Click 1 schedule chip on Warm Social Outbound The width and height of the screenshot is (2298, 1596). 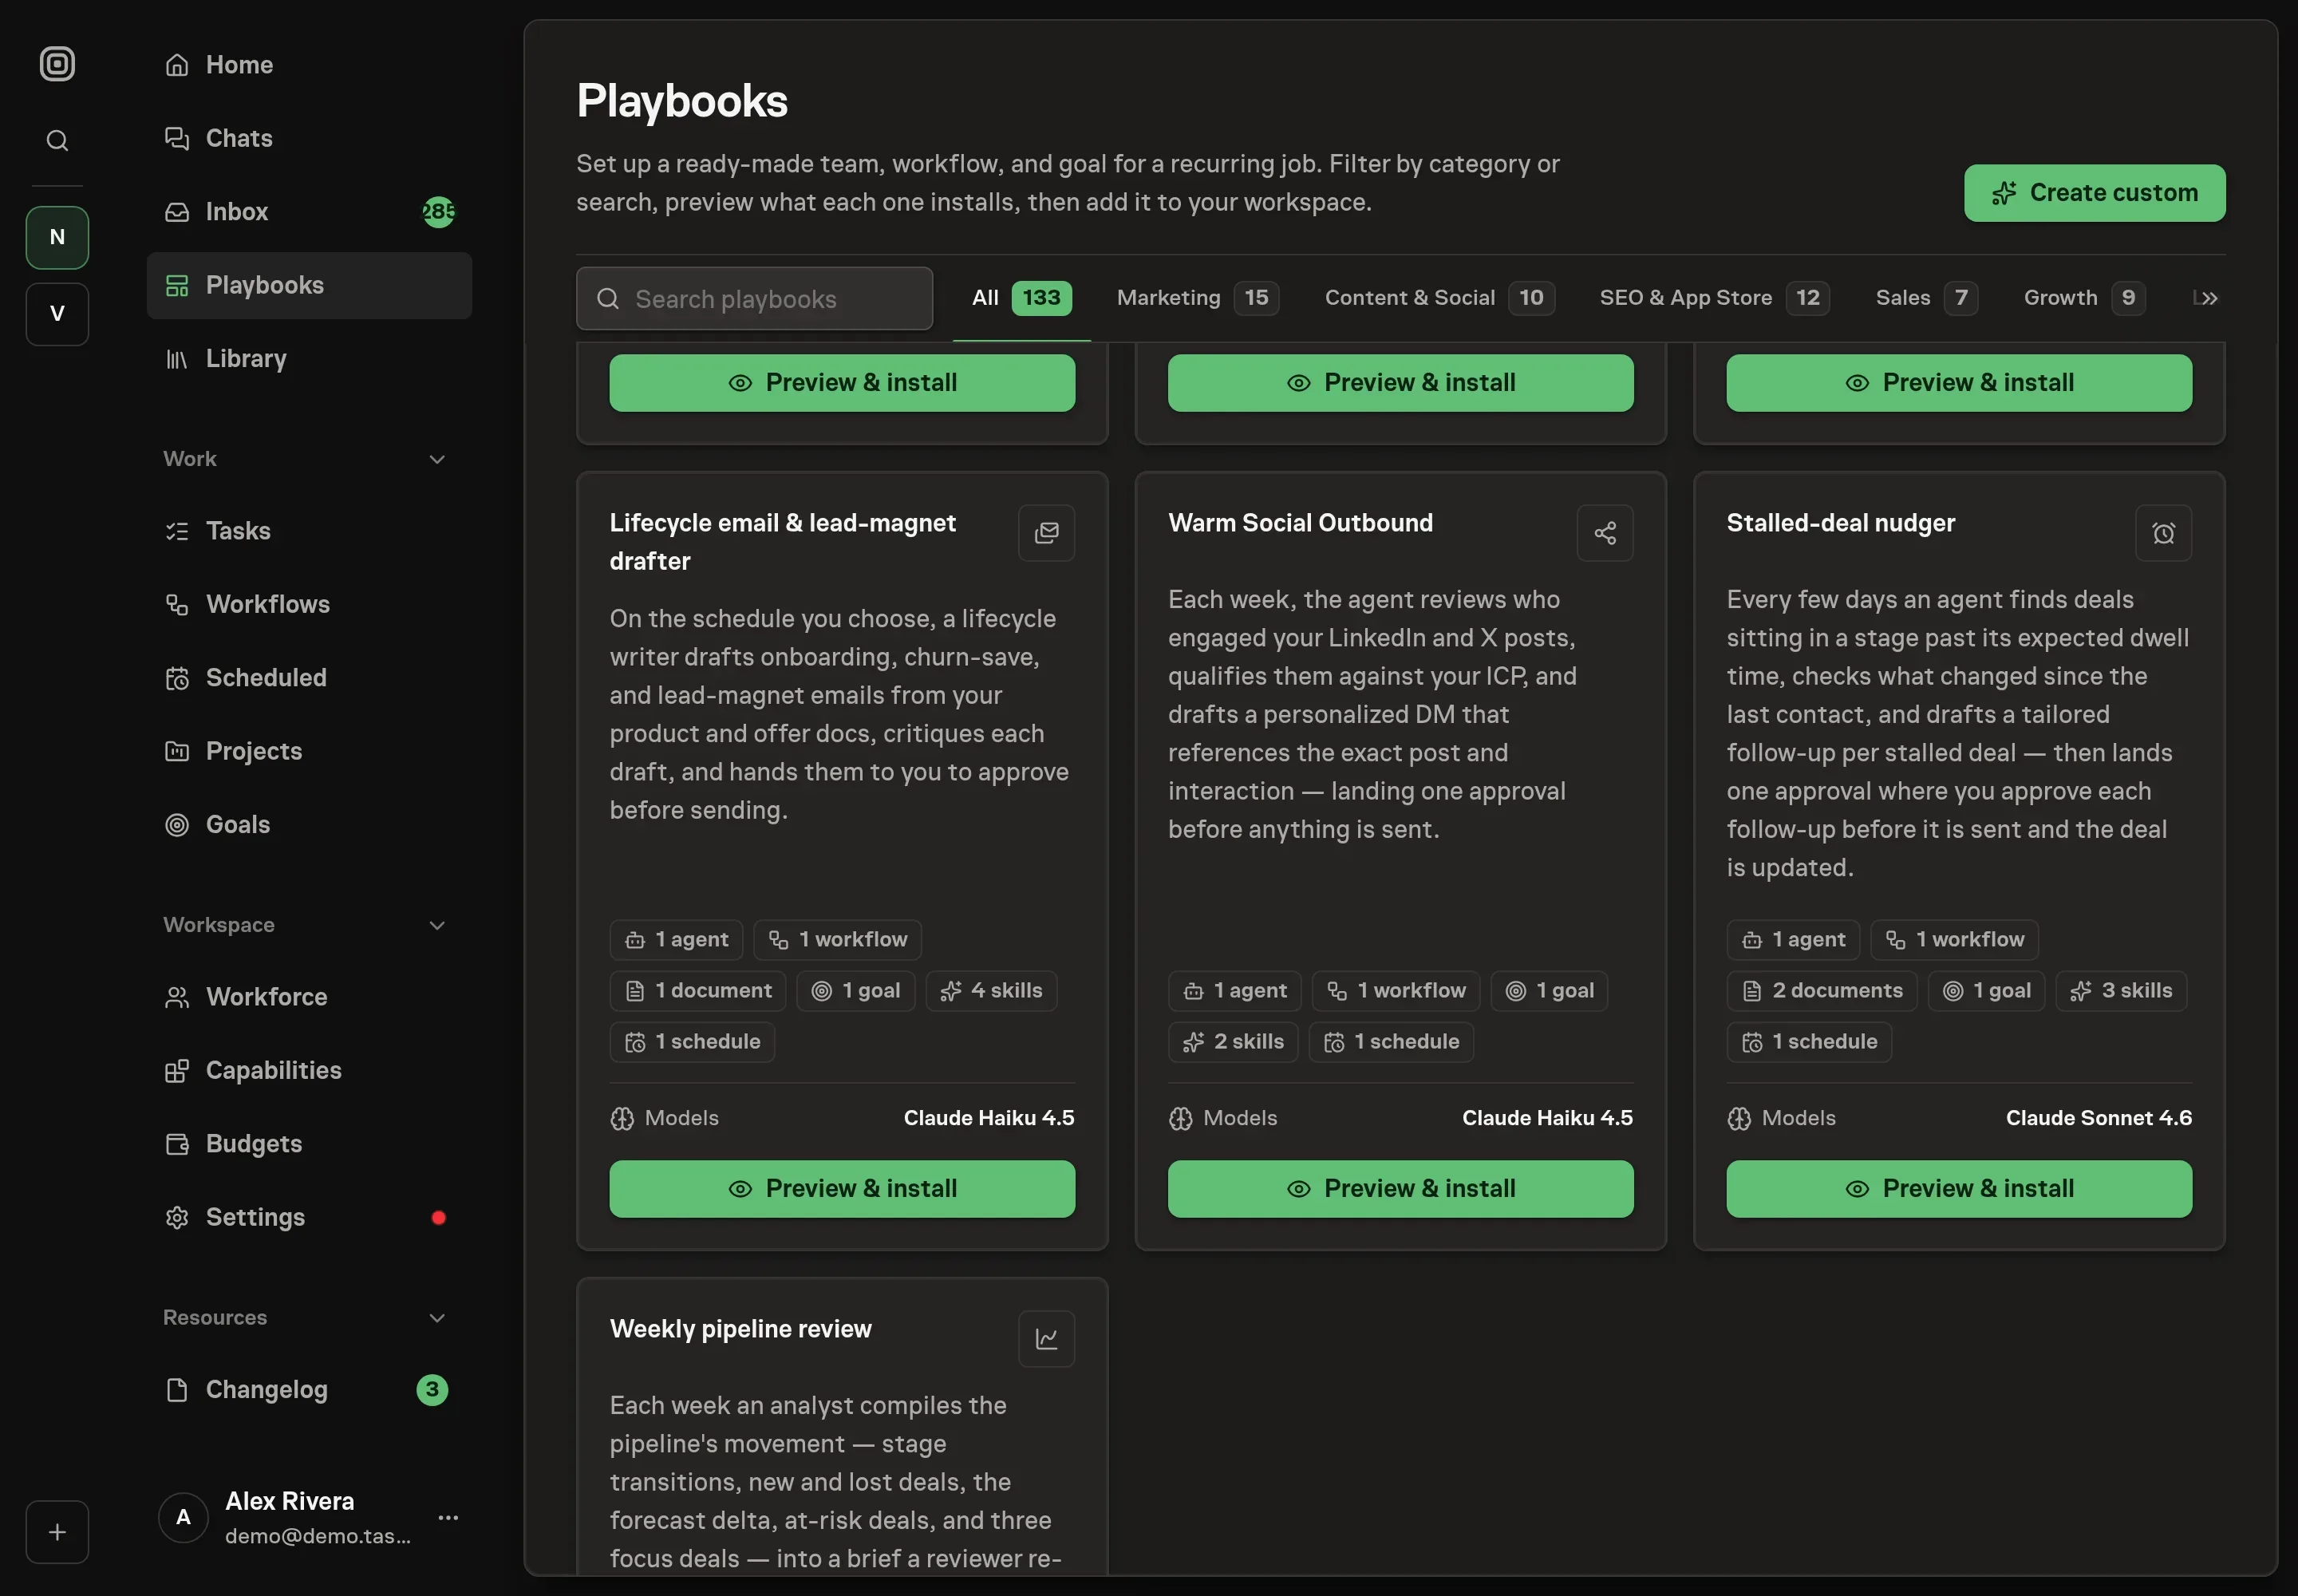pyautogui.click(x=1390, y=1042)
